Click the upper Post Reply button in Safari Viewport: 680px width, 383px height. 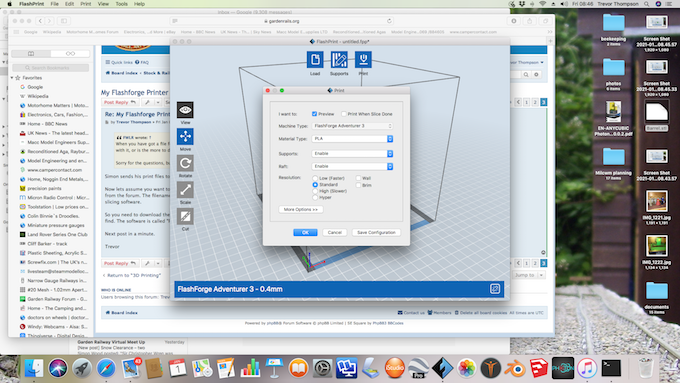pyautogui.click(x=120, y=102)
